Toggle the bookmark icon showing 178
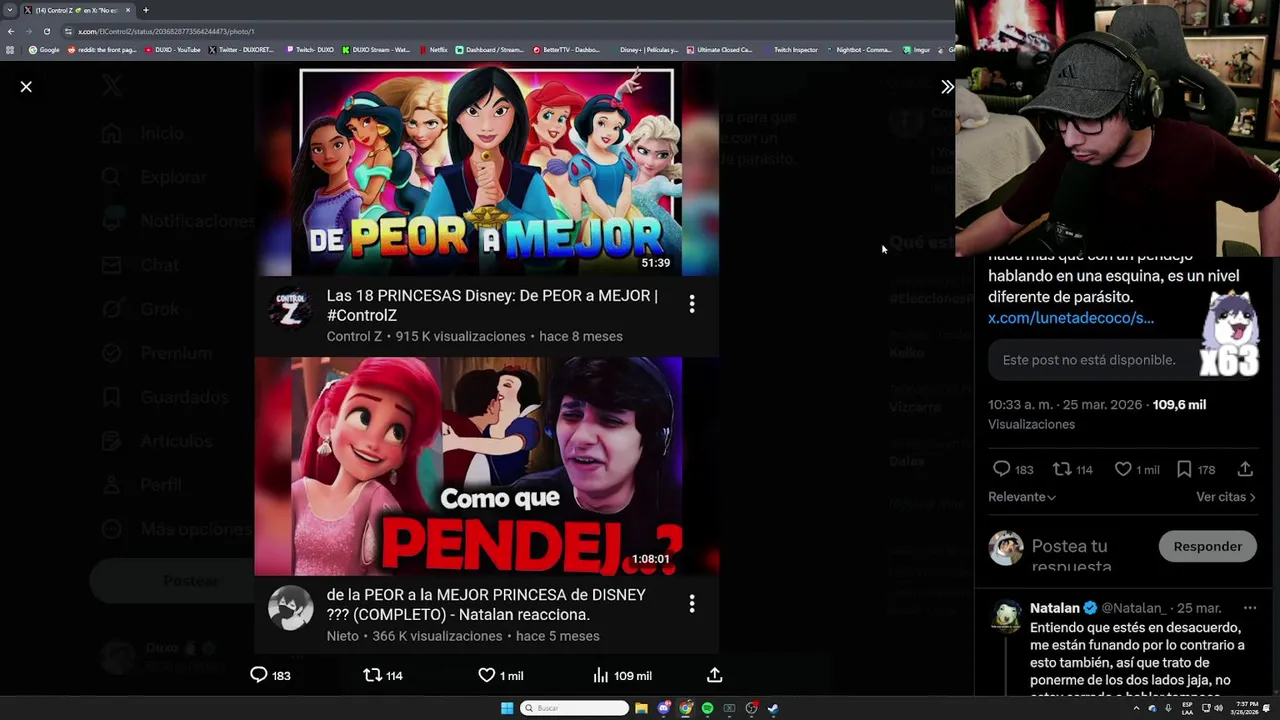Screen dimensions: 1280x720 point(1184,469)
